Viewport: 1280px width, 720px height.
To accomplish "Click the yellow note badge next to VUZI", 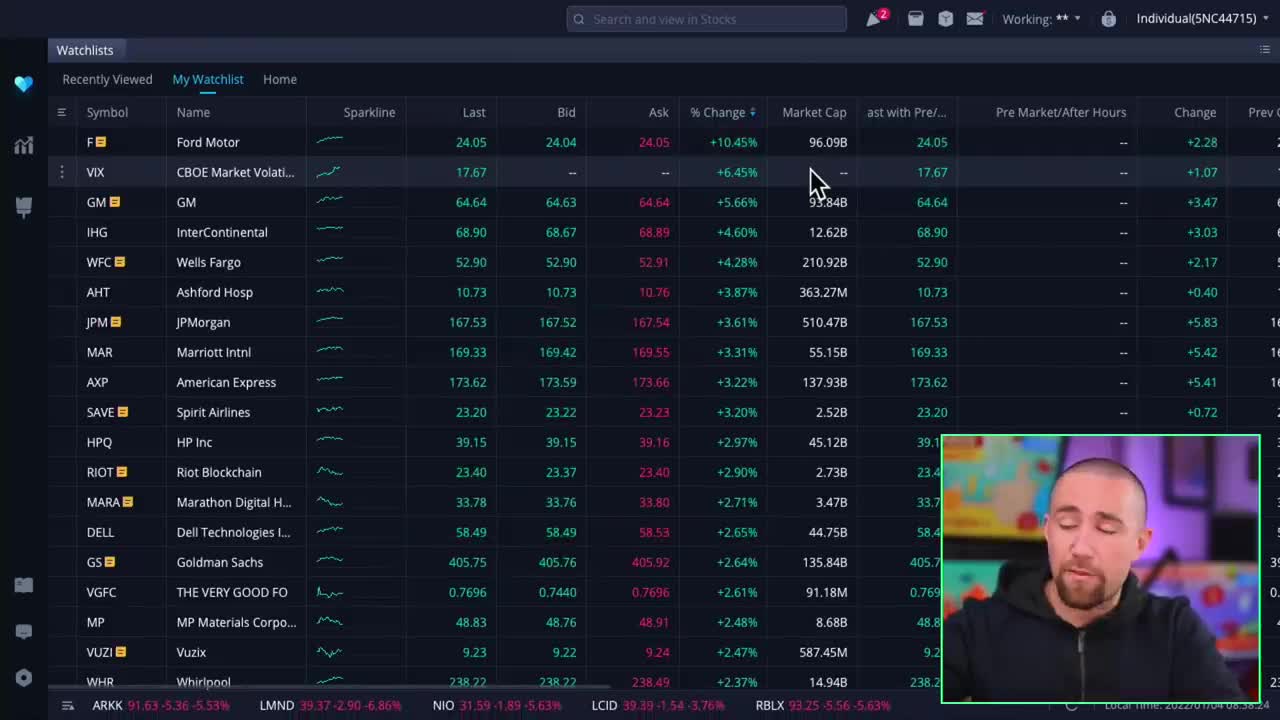I will tap(121, 652).
